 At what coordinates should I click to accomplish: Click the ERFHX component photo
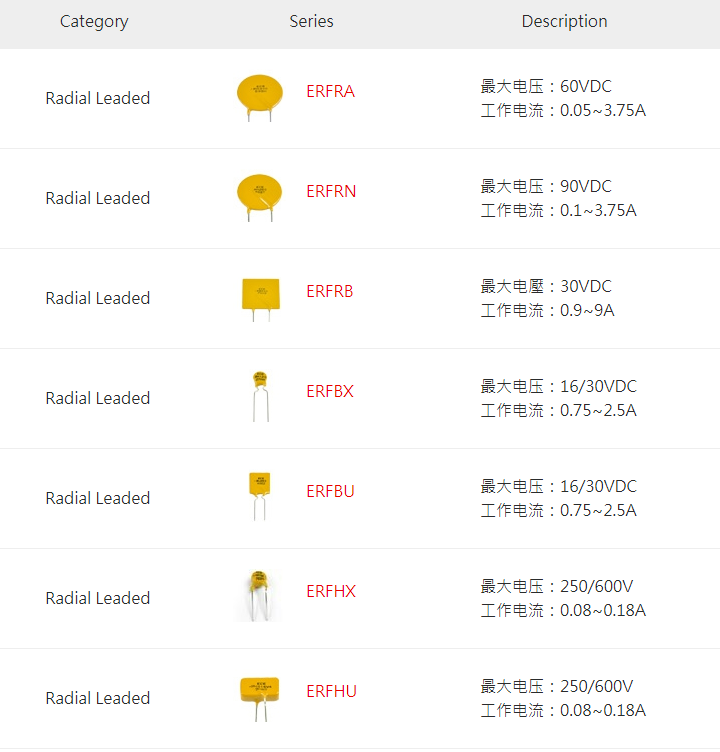coord(259,596)
